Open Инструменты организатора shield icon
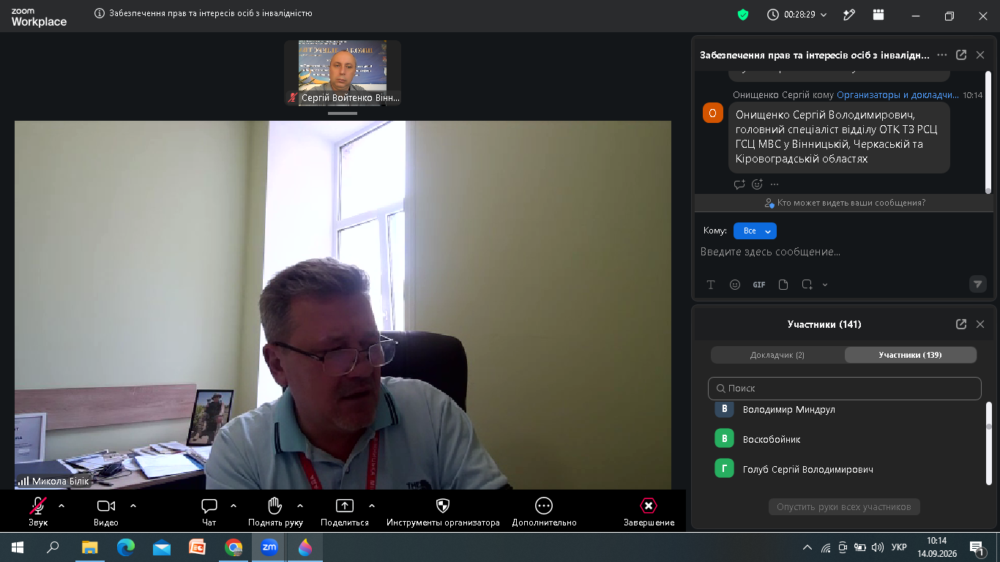Screen dimensions: 1000x562 click(443, 506)
